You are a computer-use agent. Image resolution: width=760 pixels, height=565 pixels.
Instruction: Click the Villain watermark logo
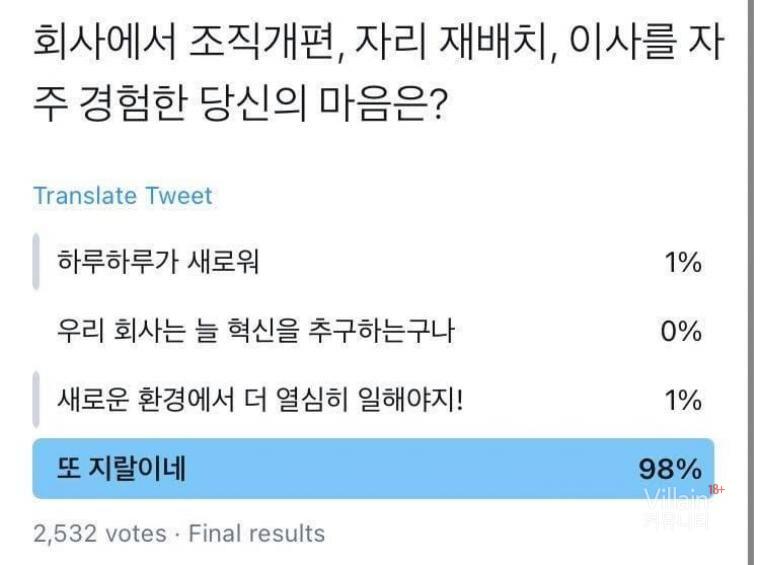tap(675, 499)
